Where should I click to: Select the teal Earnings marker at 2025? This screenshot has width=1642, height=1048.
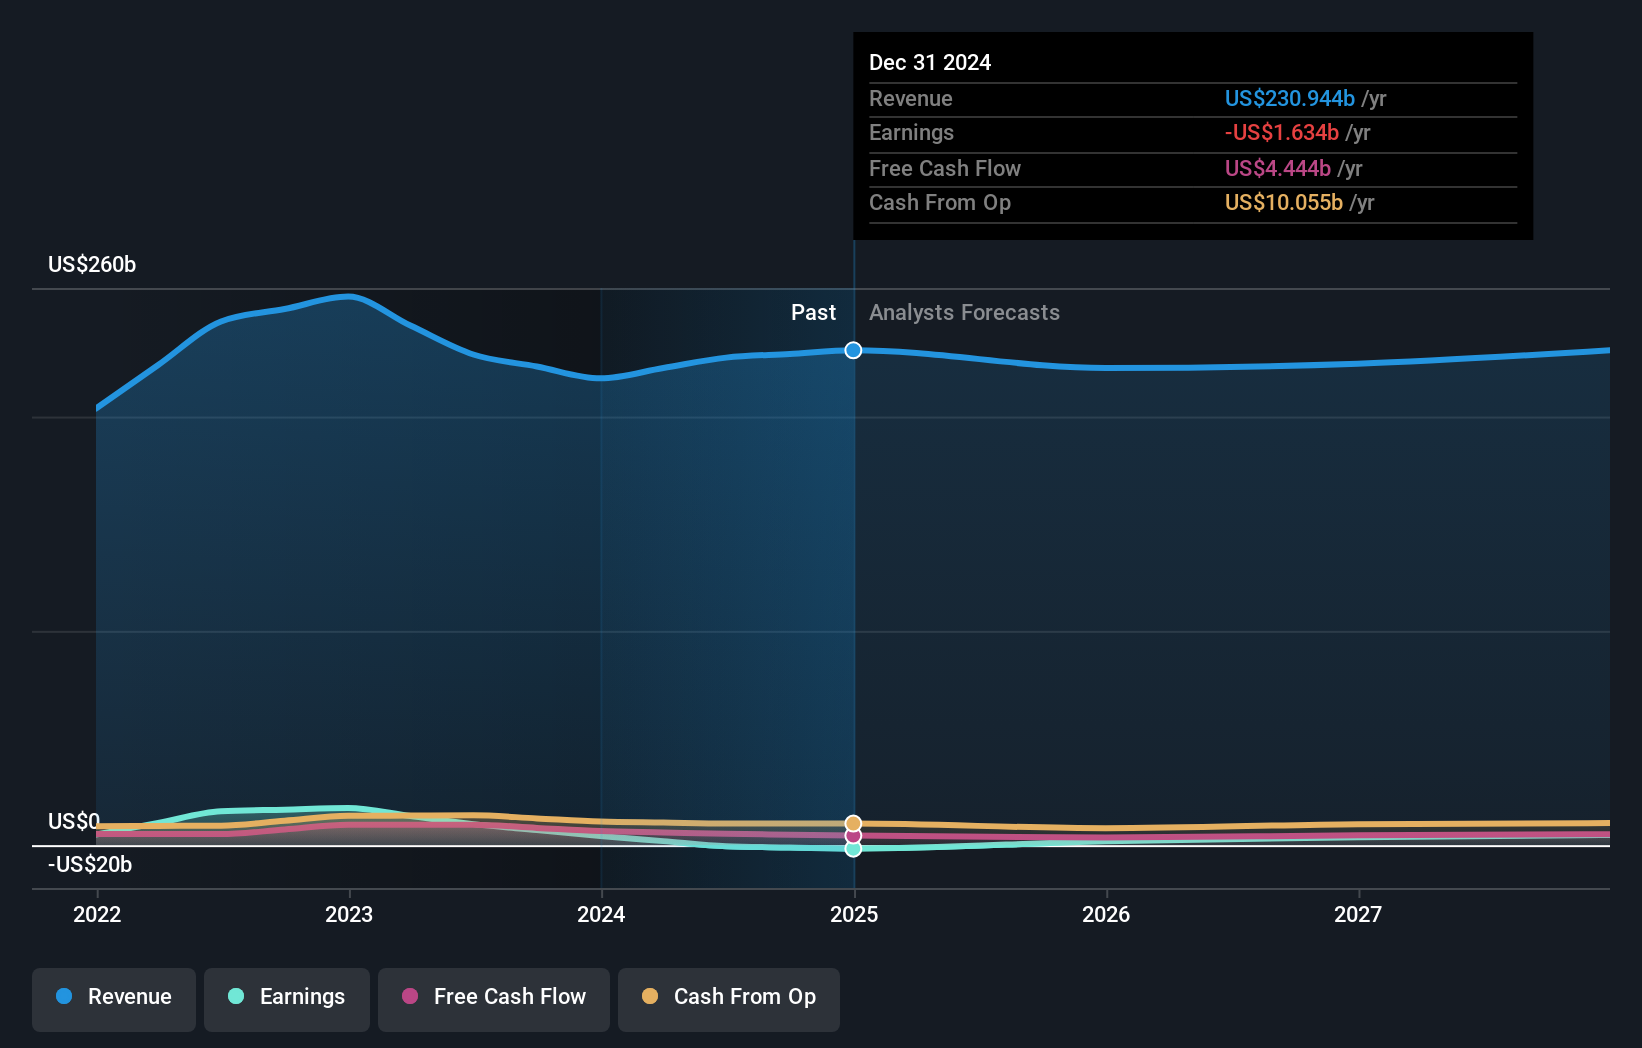pyautogui.click(x=853, y=849)
